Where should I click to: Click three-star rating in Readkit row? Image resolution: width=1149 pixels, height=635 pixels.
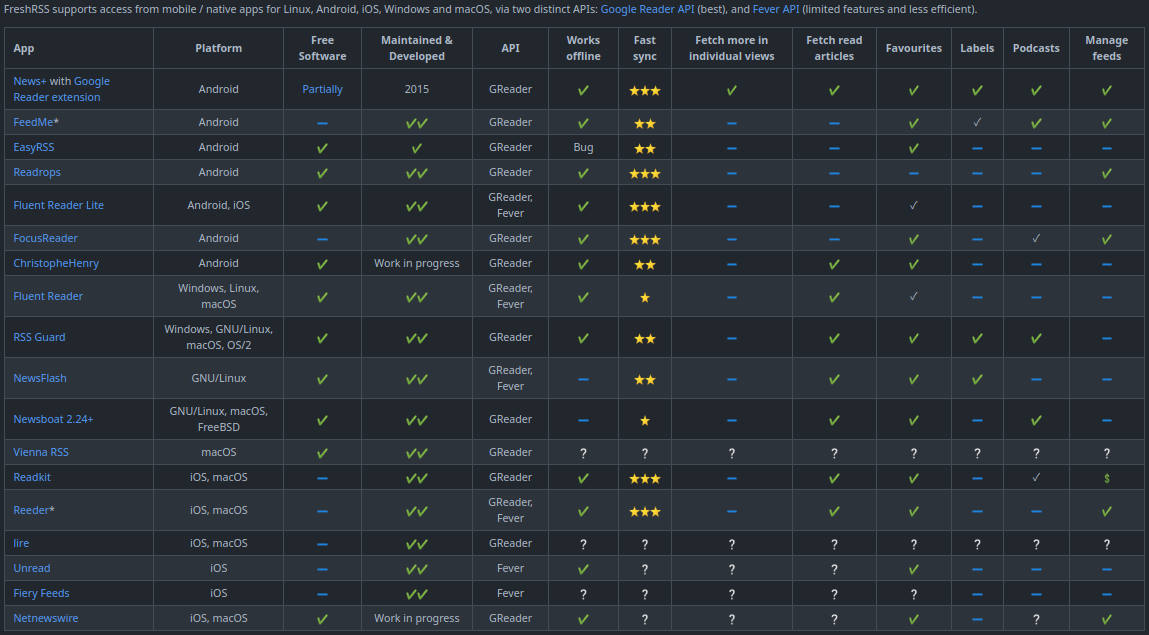tap(645, 478)
